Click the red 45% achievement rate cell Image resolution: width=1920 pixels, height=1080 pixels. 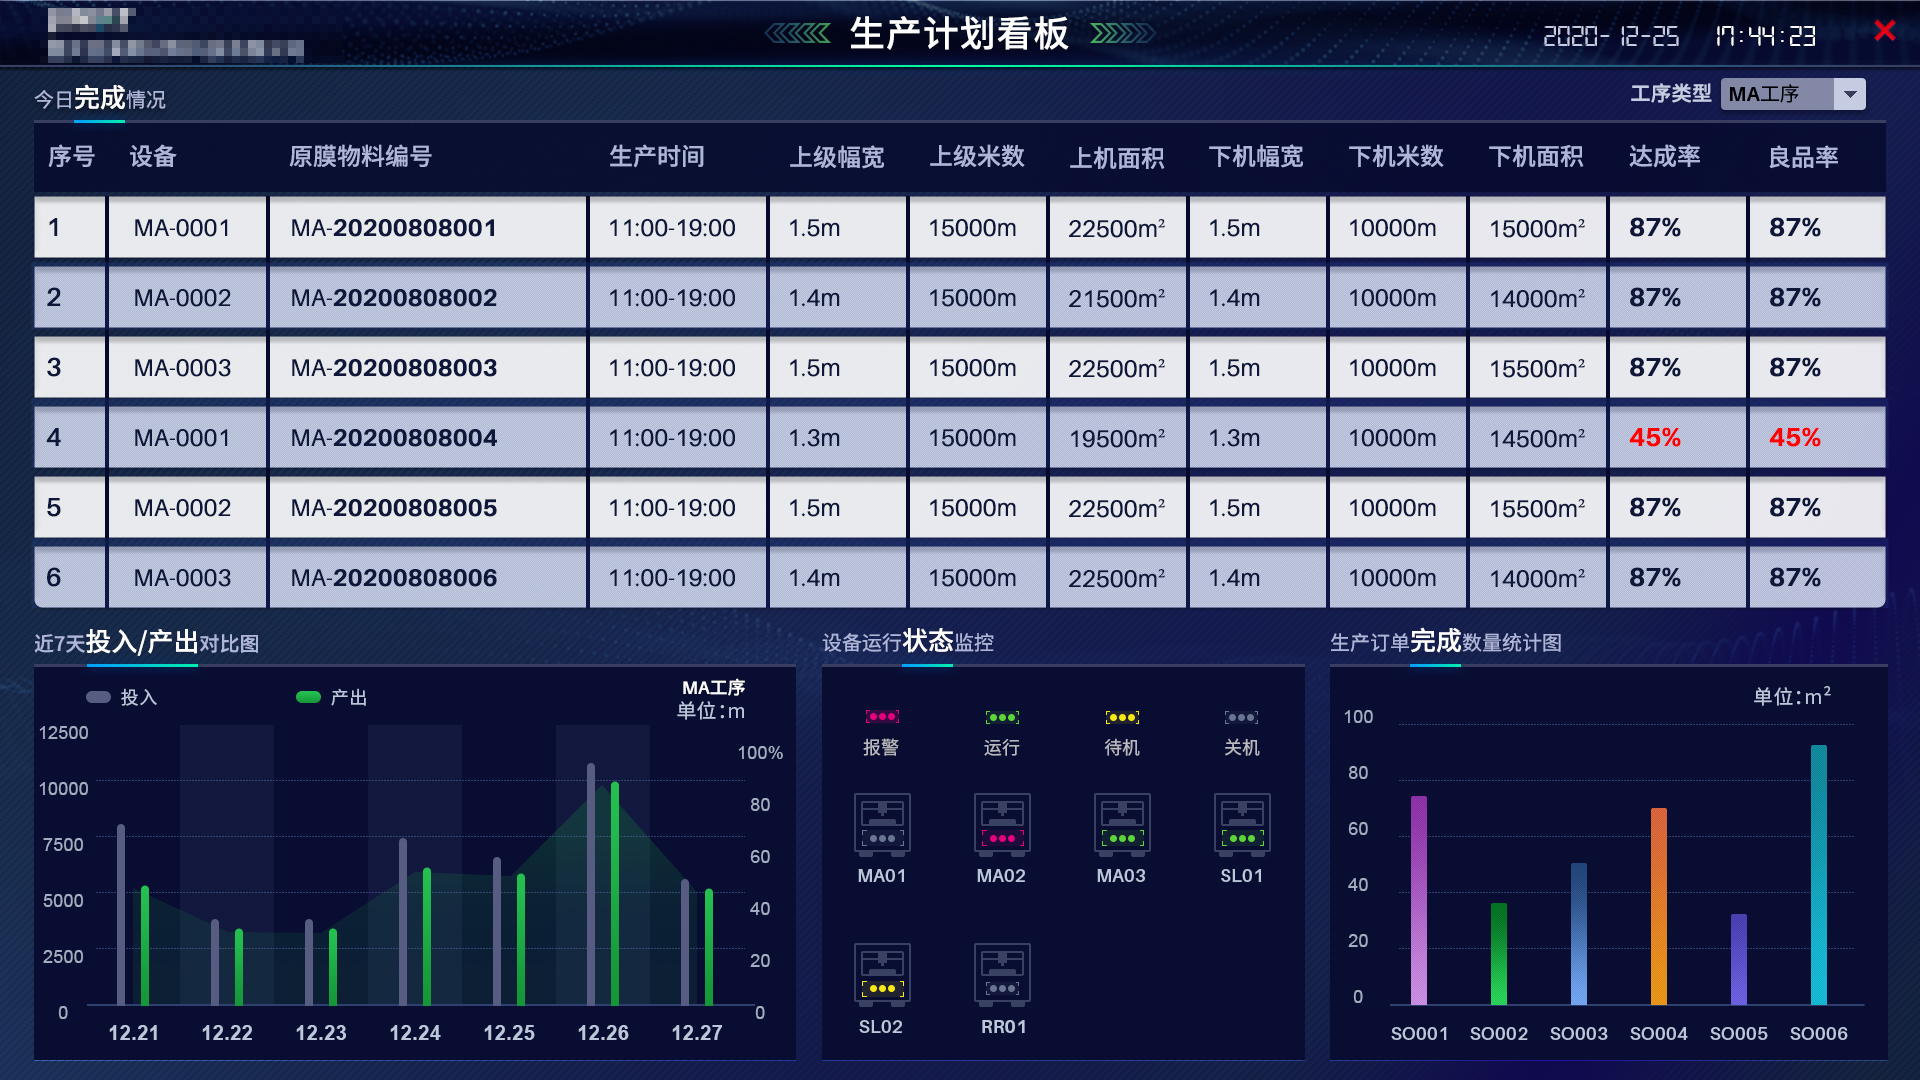tap(1657, 437)
